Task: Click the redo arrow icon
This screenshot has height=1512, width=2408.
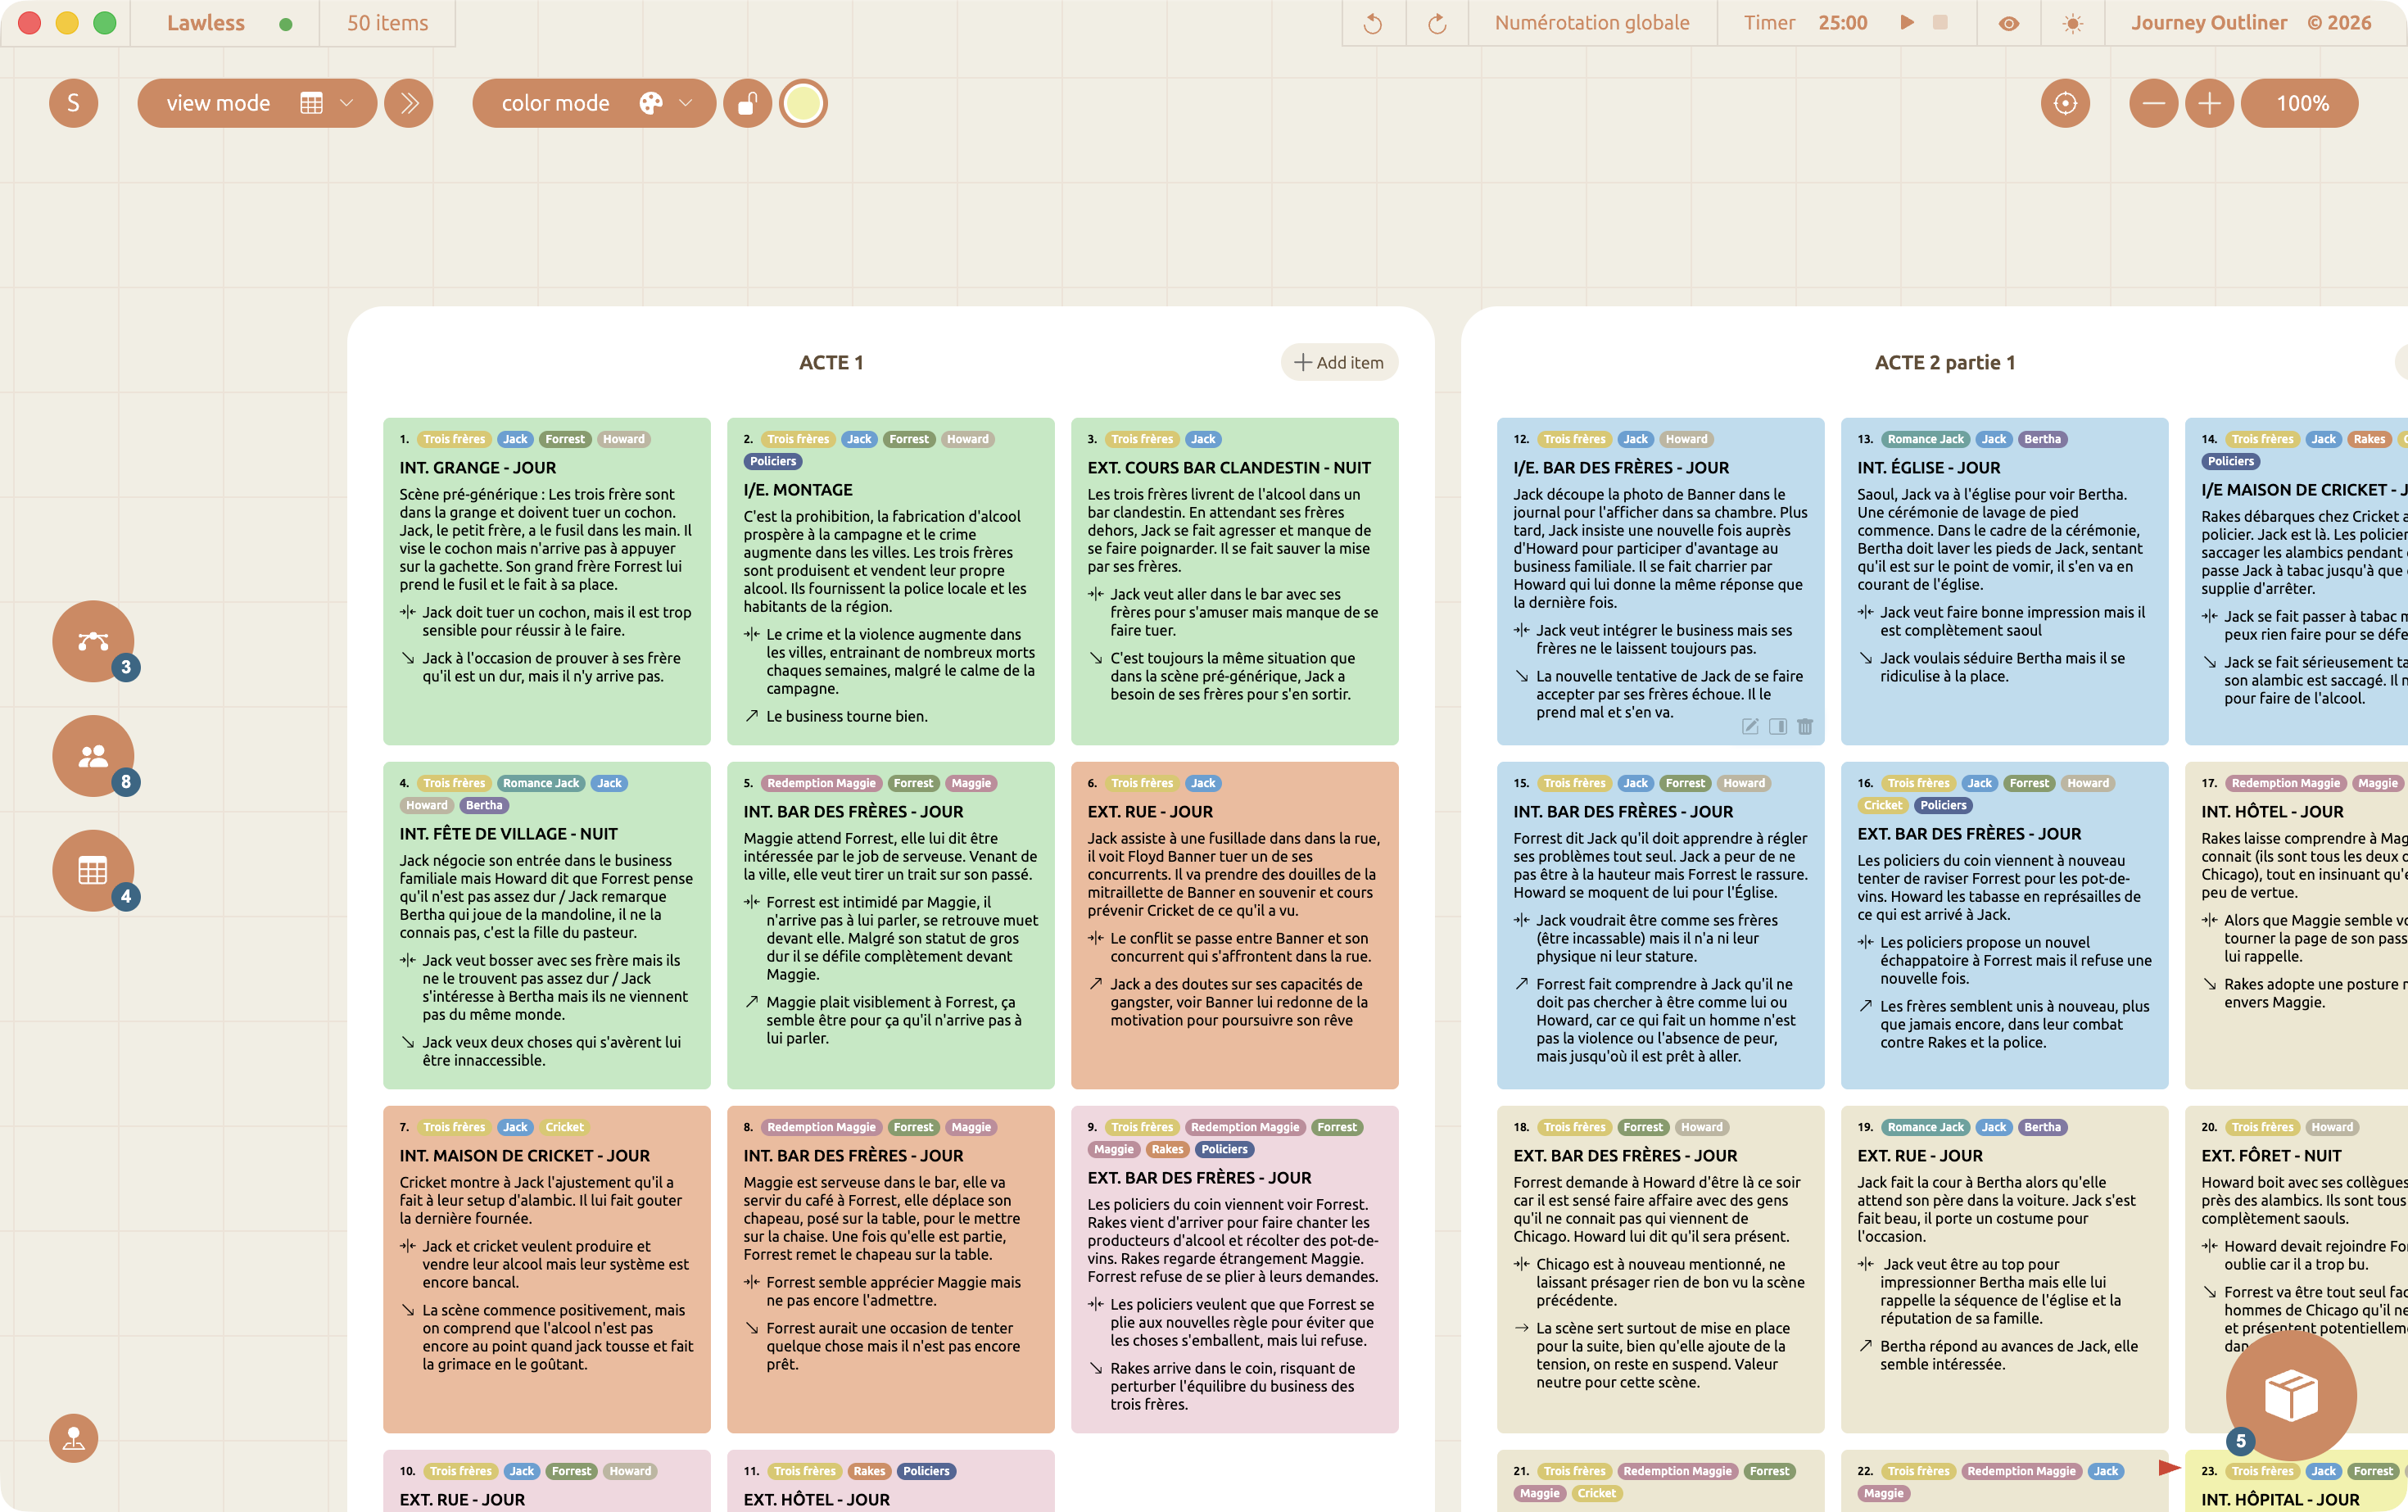Action: [x=1437, y=23]
